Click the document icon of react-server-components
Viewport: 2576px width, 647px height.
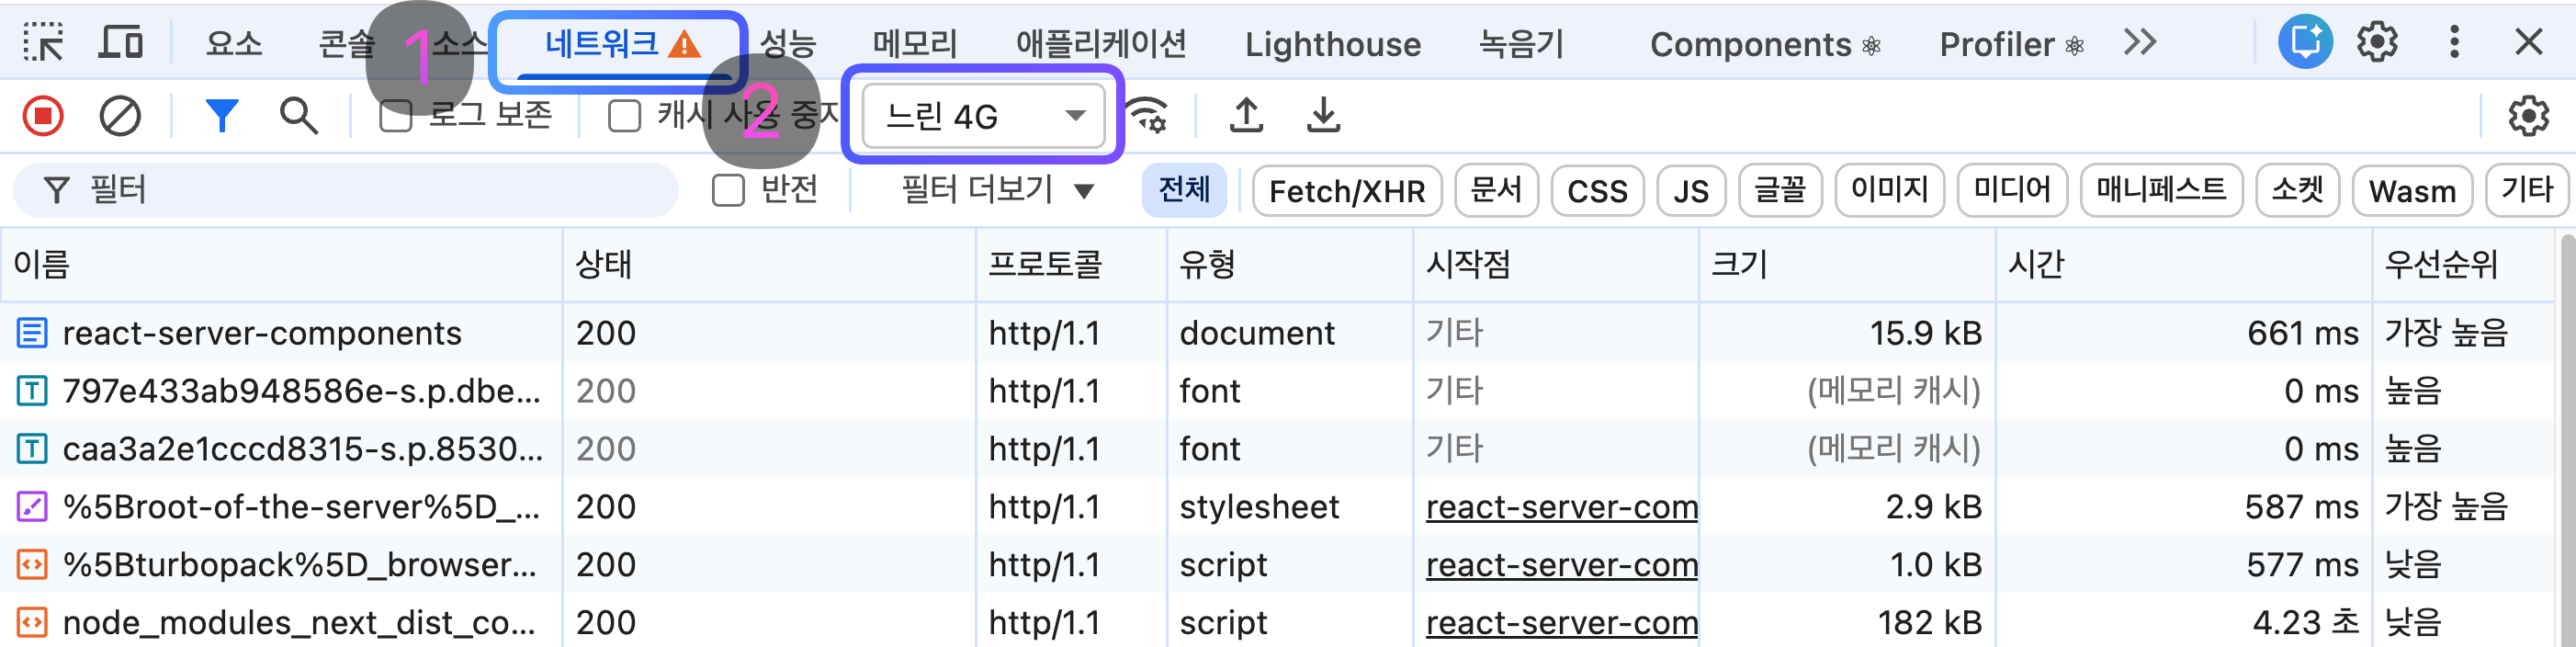pyautogui.click(x=32, y=333)
